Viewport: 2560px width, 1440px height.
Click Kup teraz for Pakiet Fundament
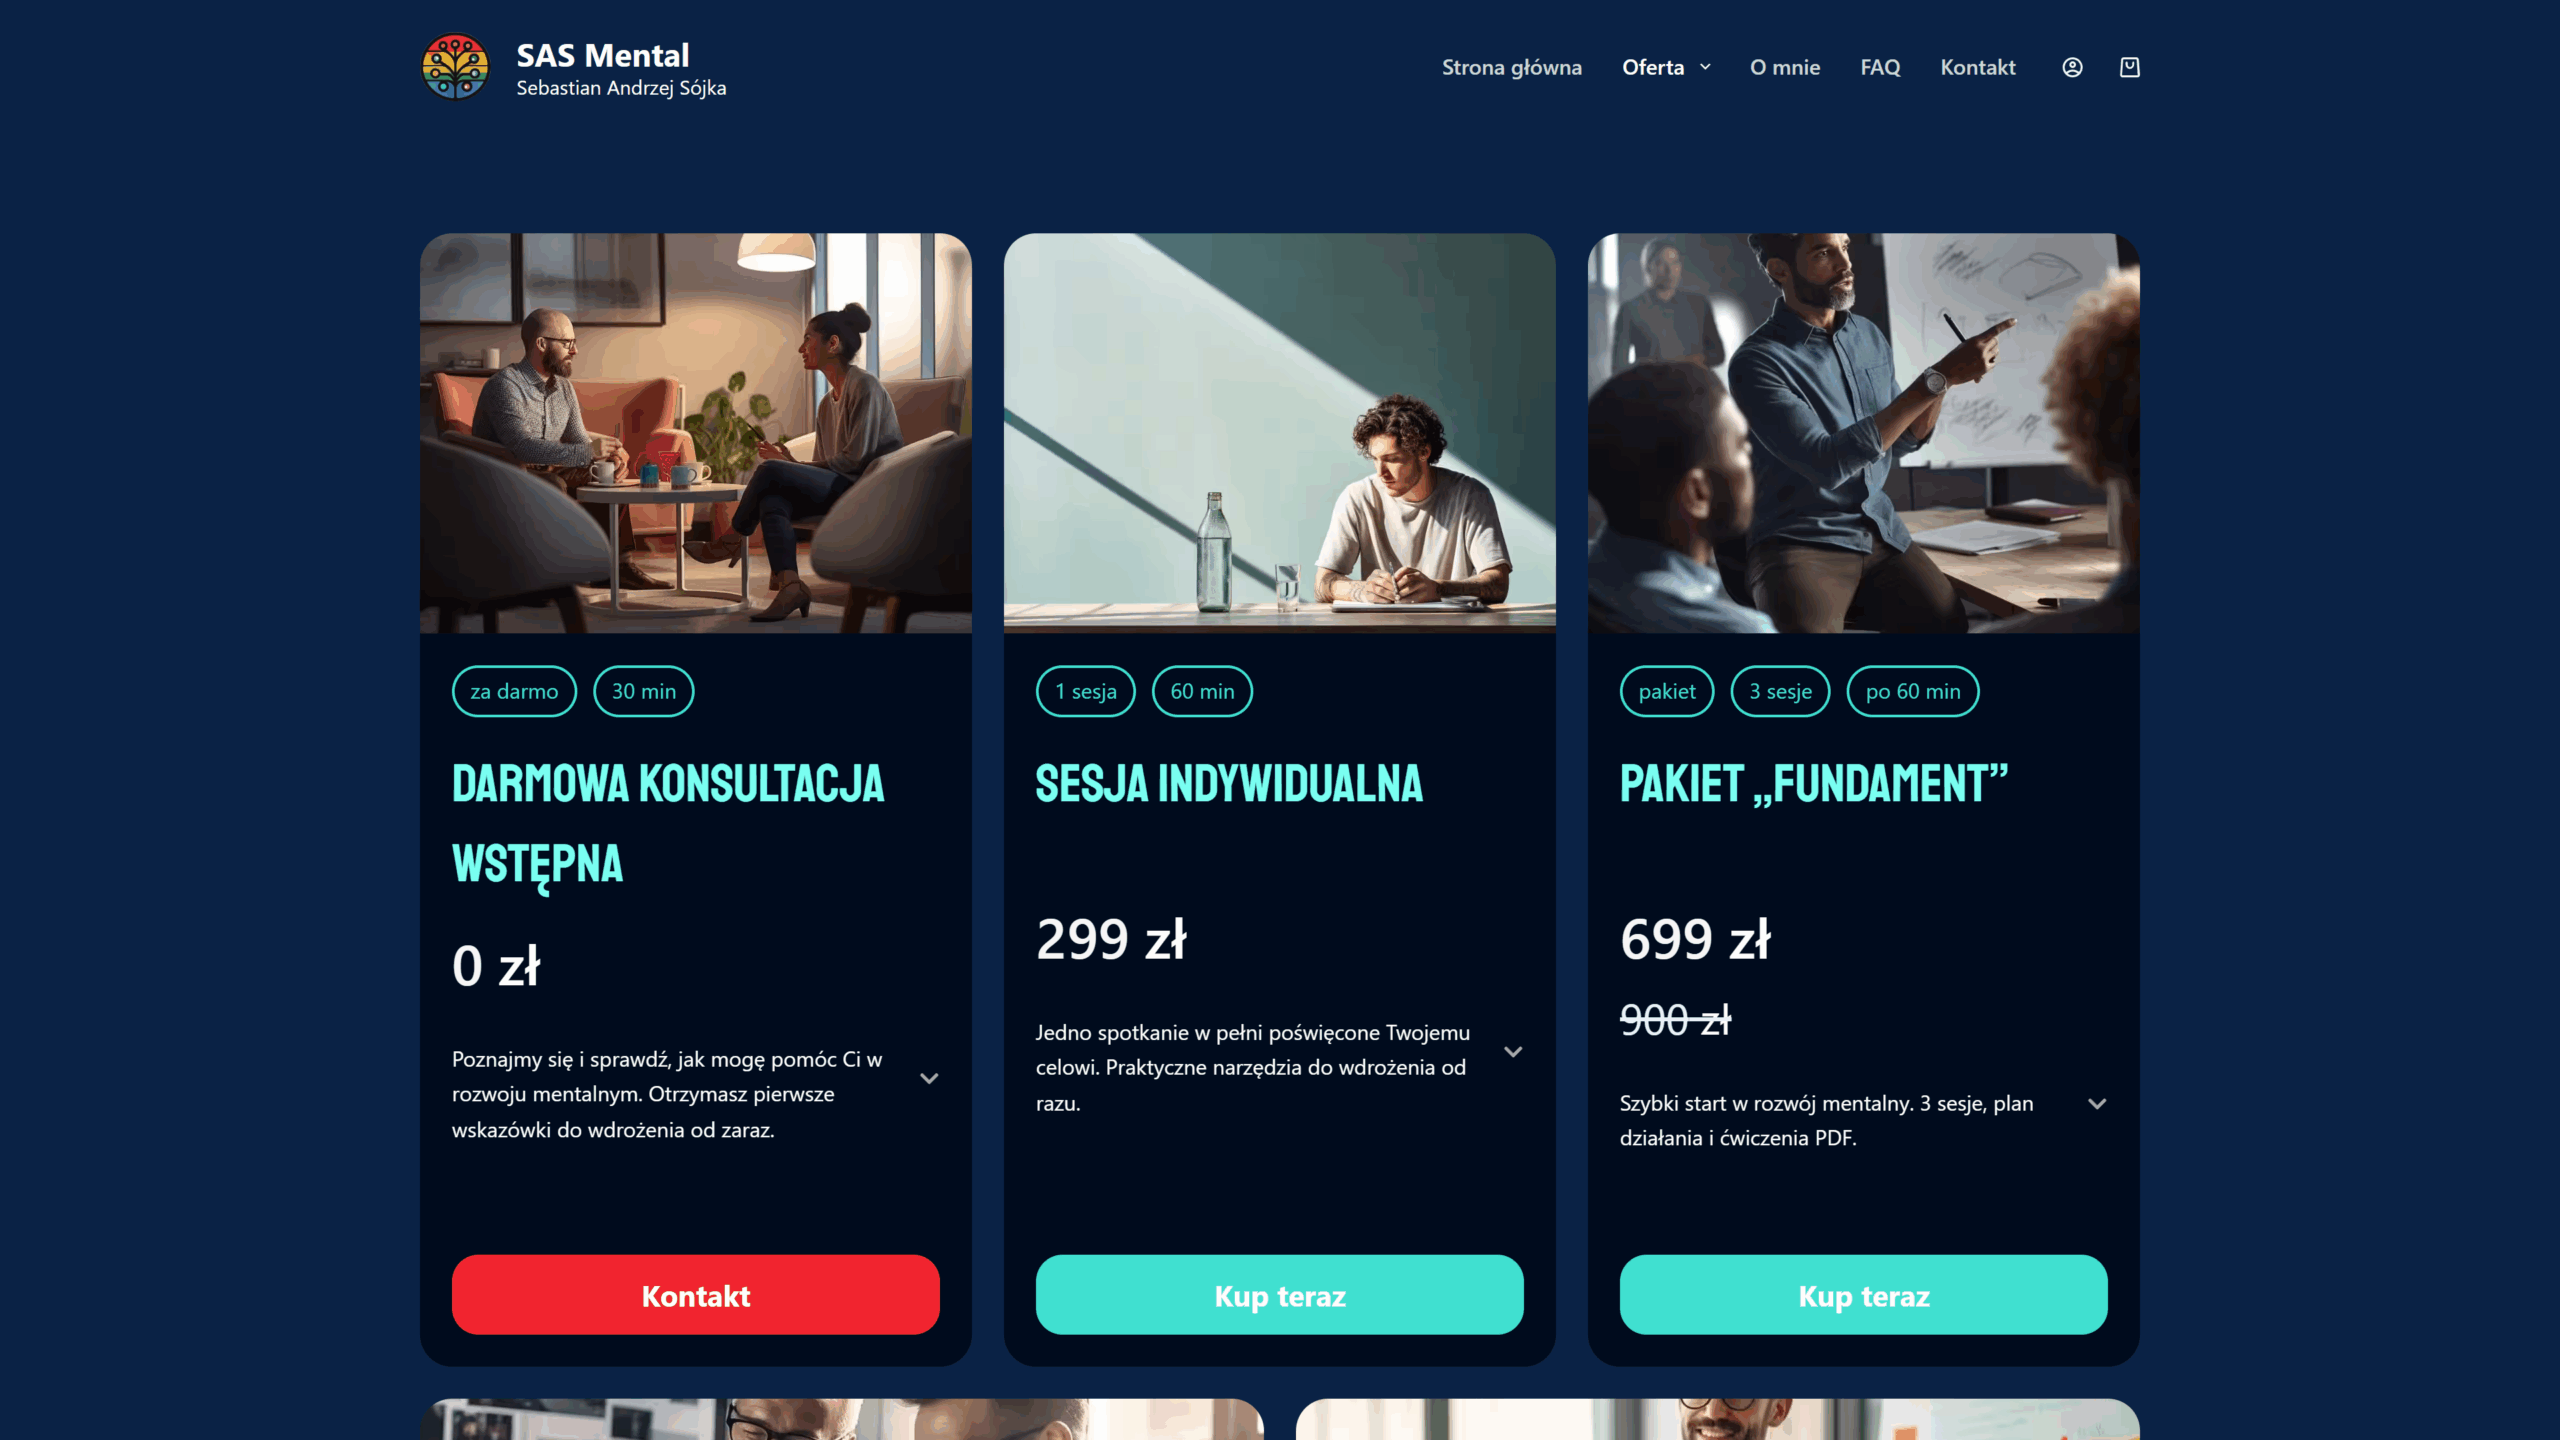[1863, 1295]
